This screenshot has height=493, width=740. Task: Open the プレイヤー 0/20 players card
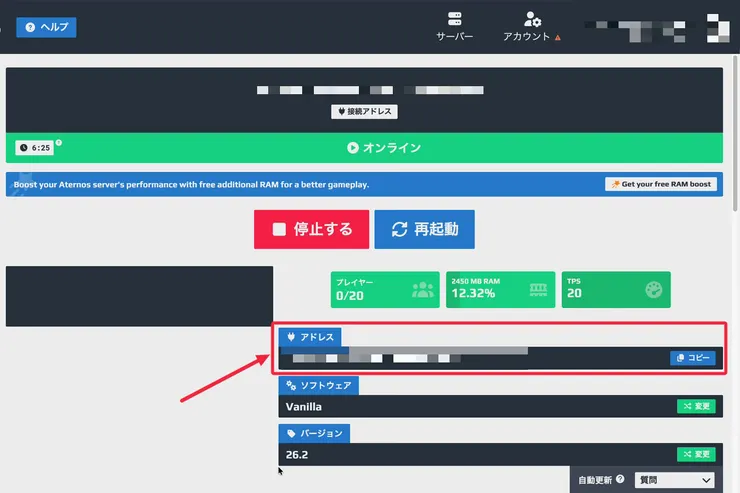pyautogui.click(x=385, y=290)
